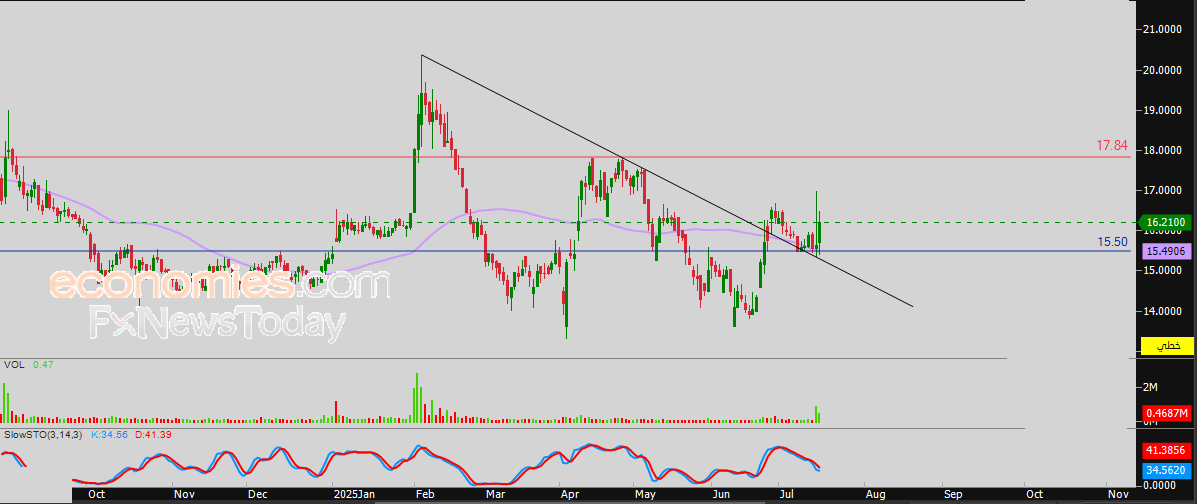The width and height of the screenshot is (1197, 504).
Task: Click the 2M volume axis label
Action: tap(1150, 387)
